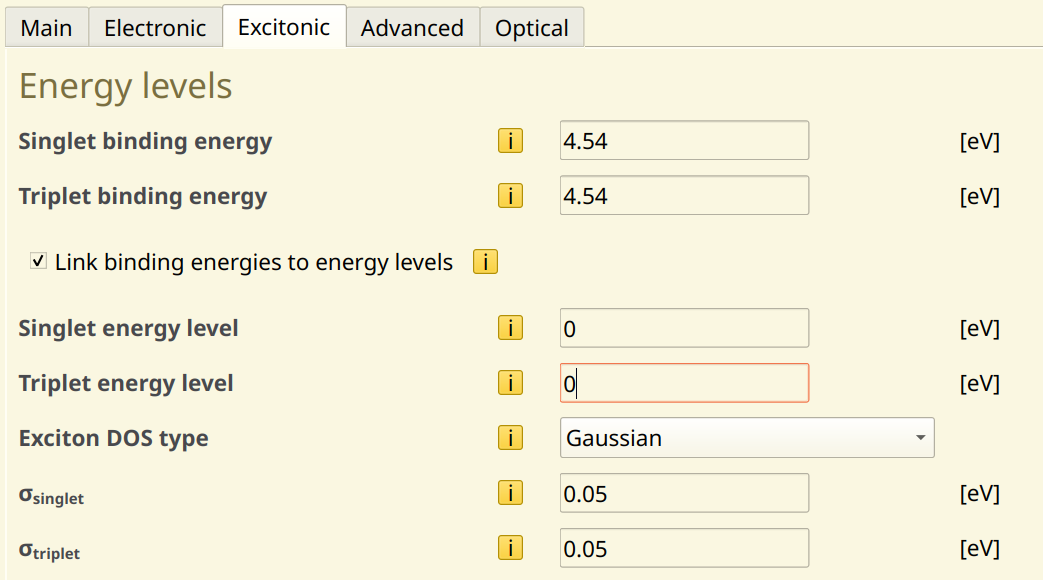The width and height of the screenshot is (1043, 580).
Task: Open info icon for σ triplet
Action: (x=510, y=548)
